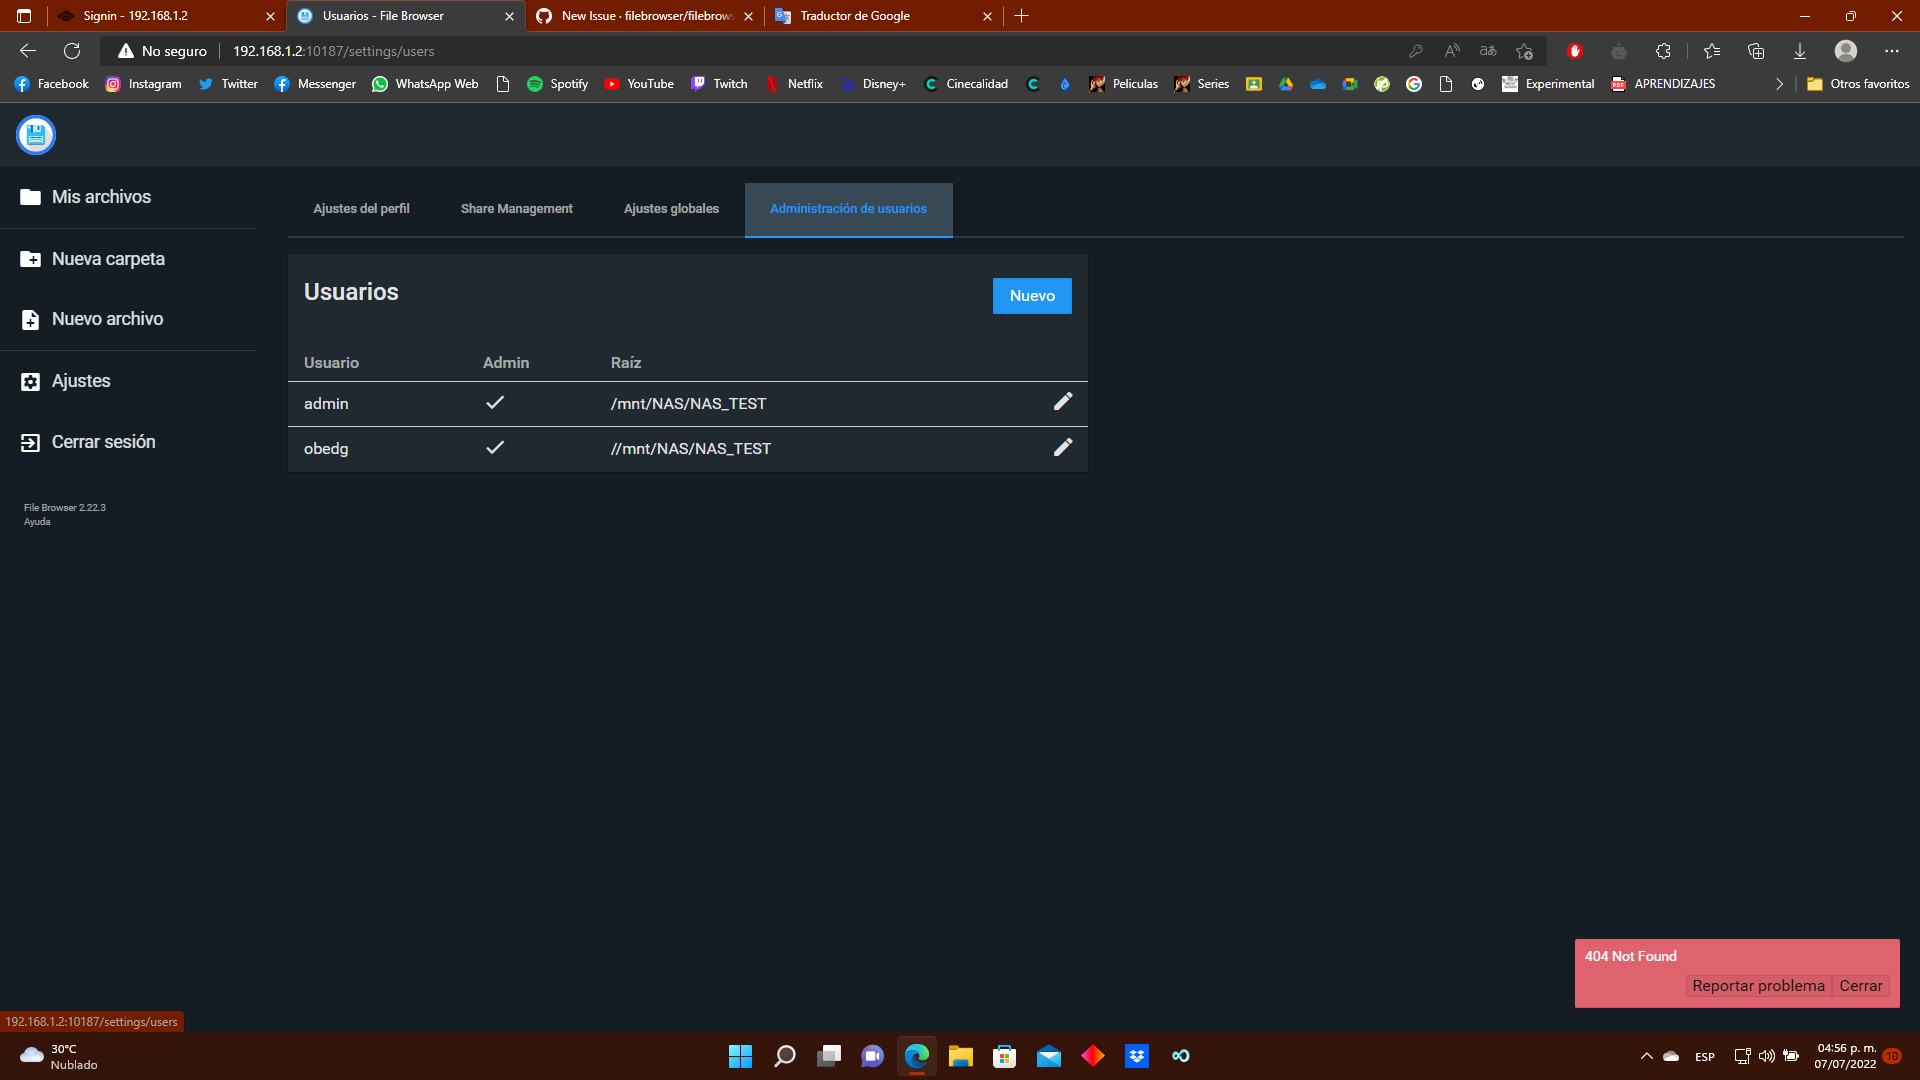The height and width of the screenshot is (1080, 1920).
Task: Expand hidden bookmarks with the chevron
Action: pyautogui.click(x=1779, y=84)
